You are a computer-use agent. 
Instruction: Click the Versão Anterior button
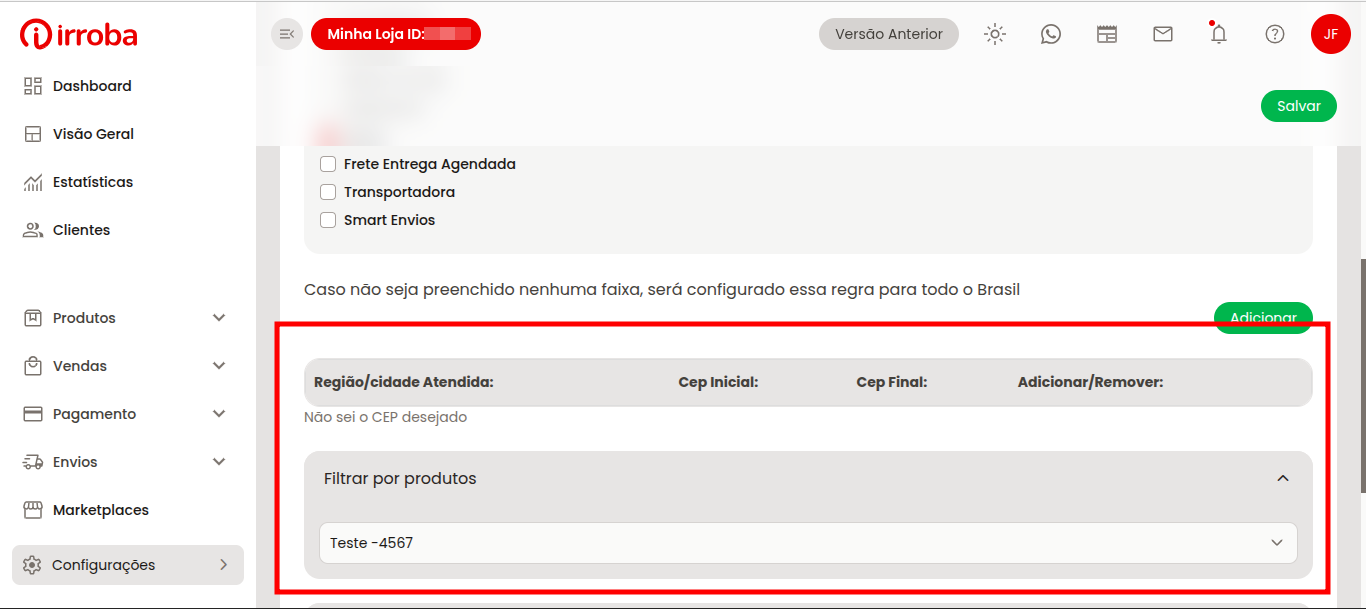[x=888, y=34]
